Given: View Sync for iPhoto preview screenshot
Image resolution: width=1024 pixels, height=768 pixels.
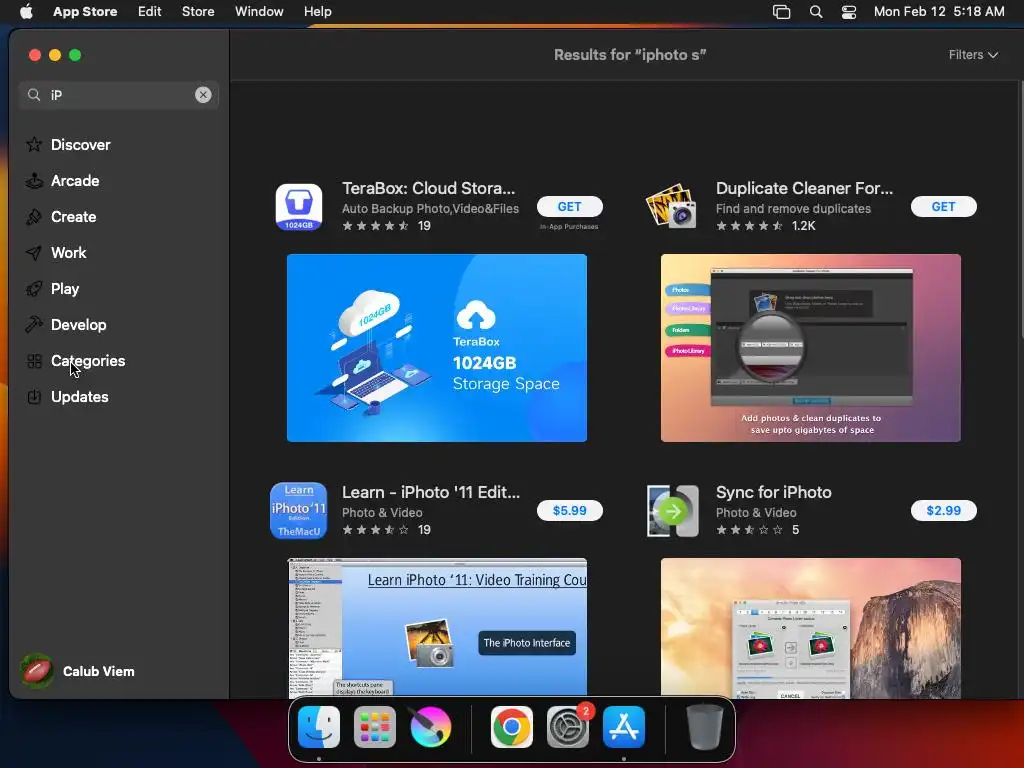Looking at the screenshot, I should [810, 628].
